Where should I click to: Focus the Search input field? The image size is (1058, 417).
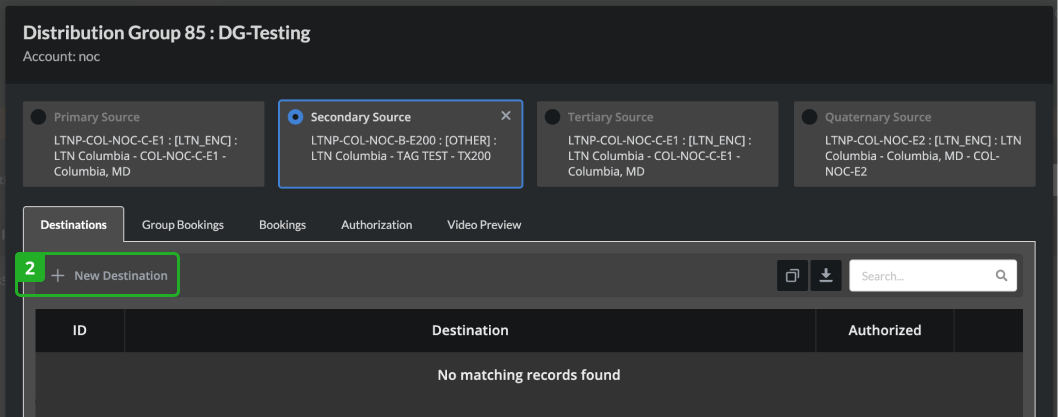[932, 275]
